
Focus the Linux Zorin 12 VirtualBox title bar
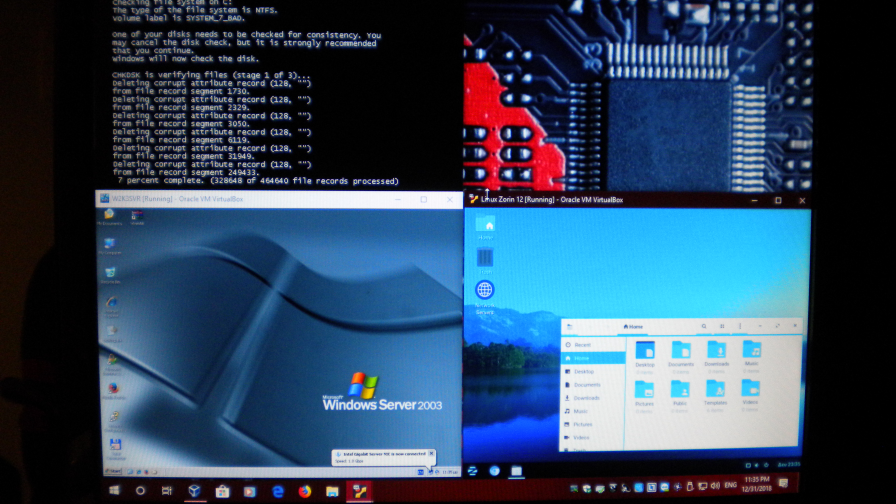tap(637, 200)
